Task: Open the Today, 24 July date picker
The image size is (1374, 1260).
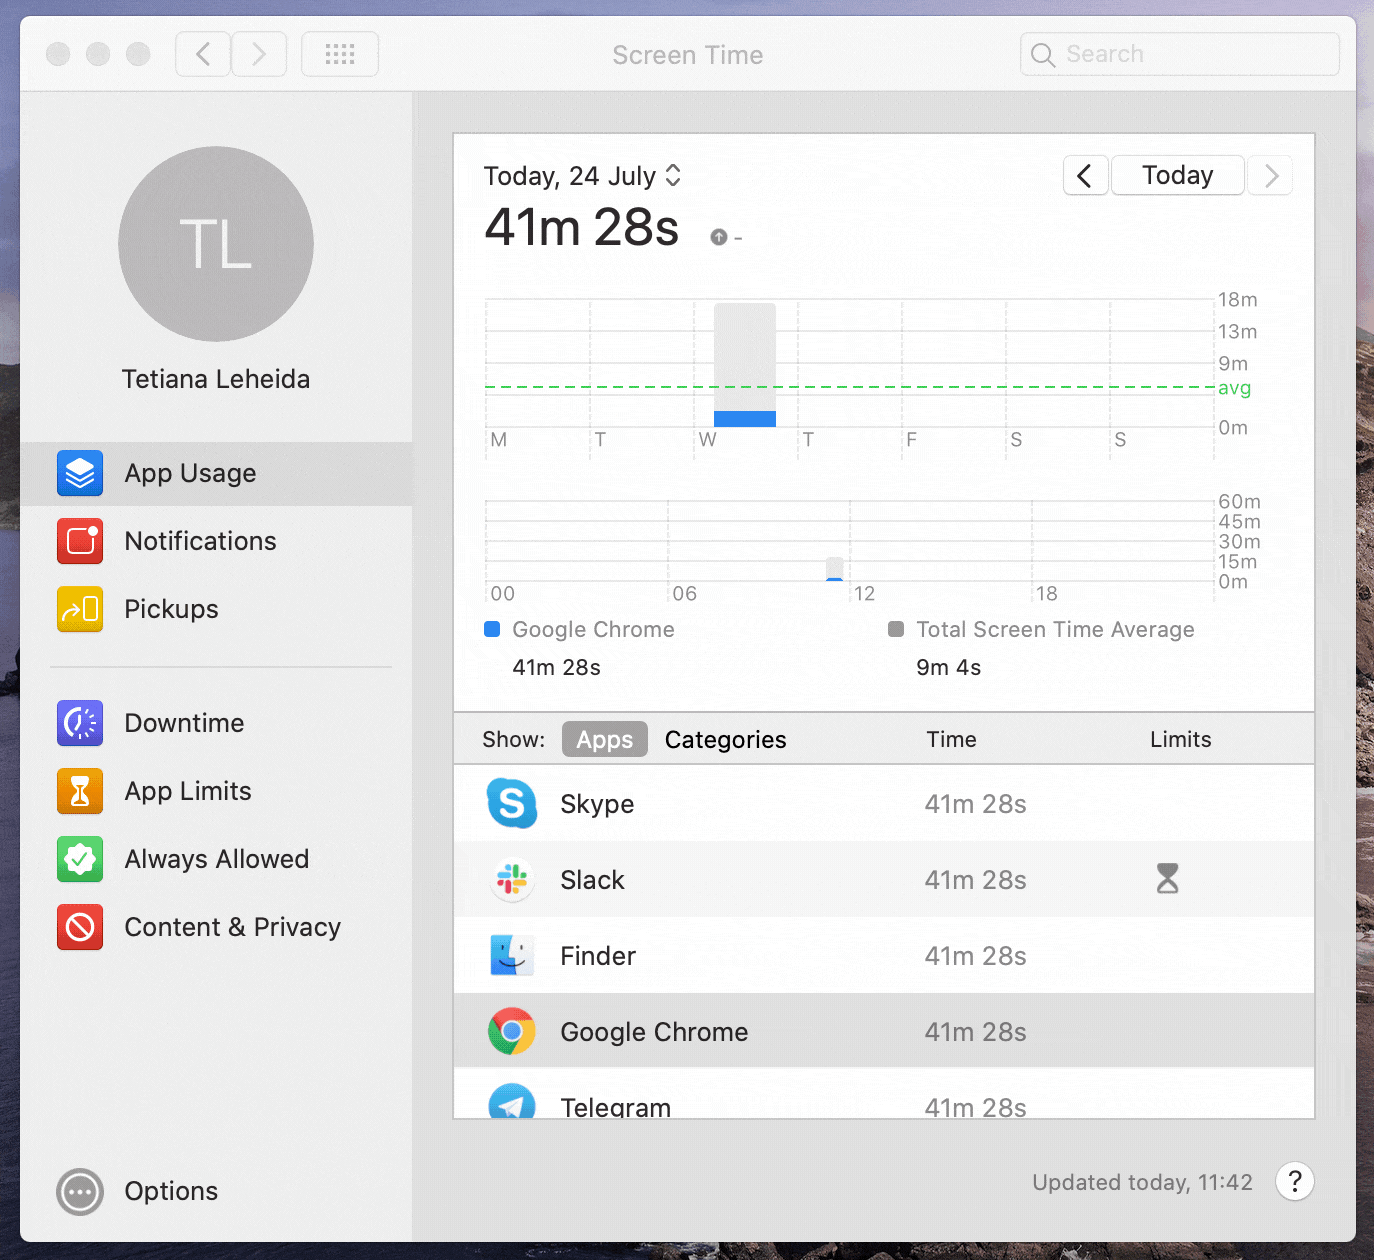Action: 582,176
